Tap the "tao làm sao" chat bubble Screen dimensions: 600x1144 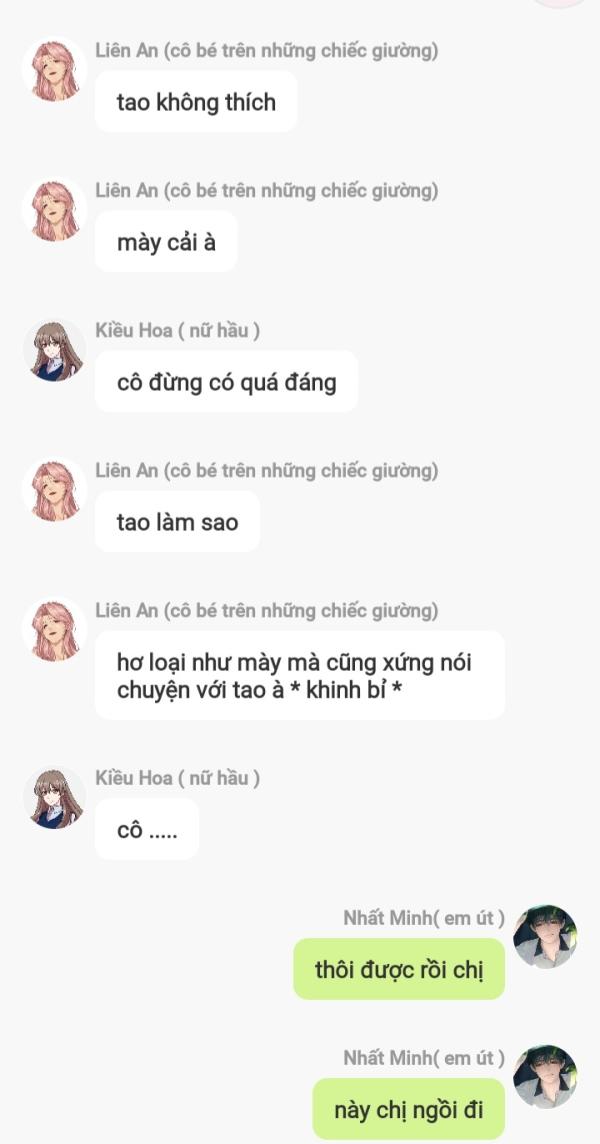[x=177, y=522]
